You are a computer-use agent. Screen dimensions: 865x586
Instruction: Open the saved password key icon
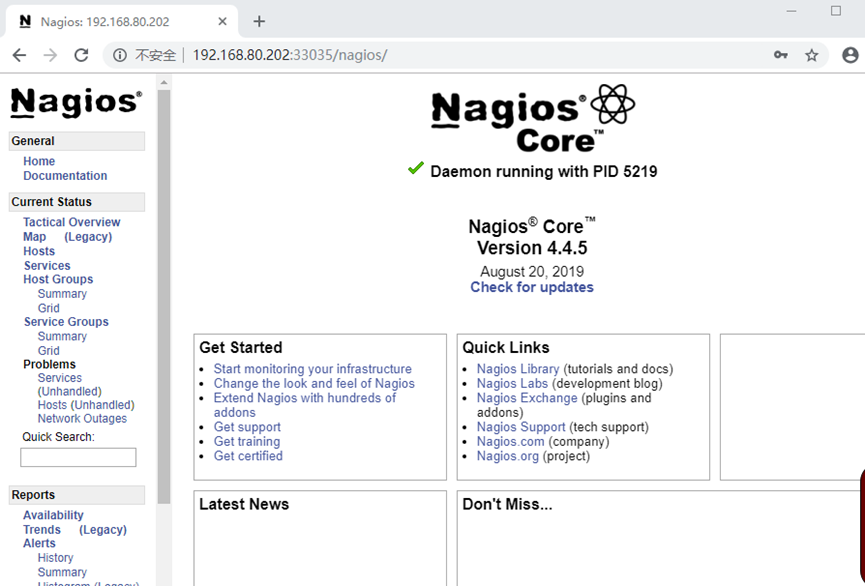(x=781, y=55)
